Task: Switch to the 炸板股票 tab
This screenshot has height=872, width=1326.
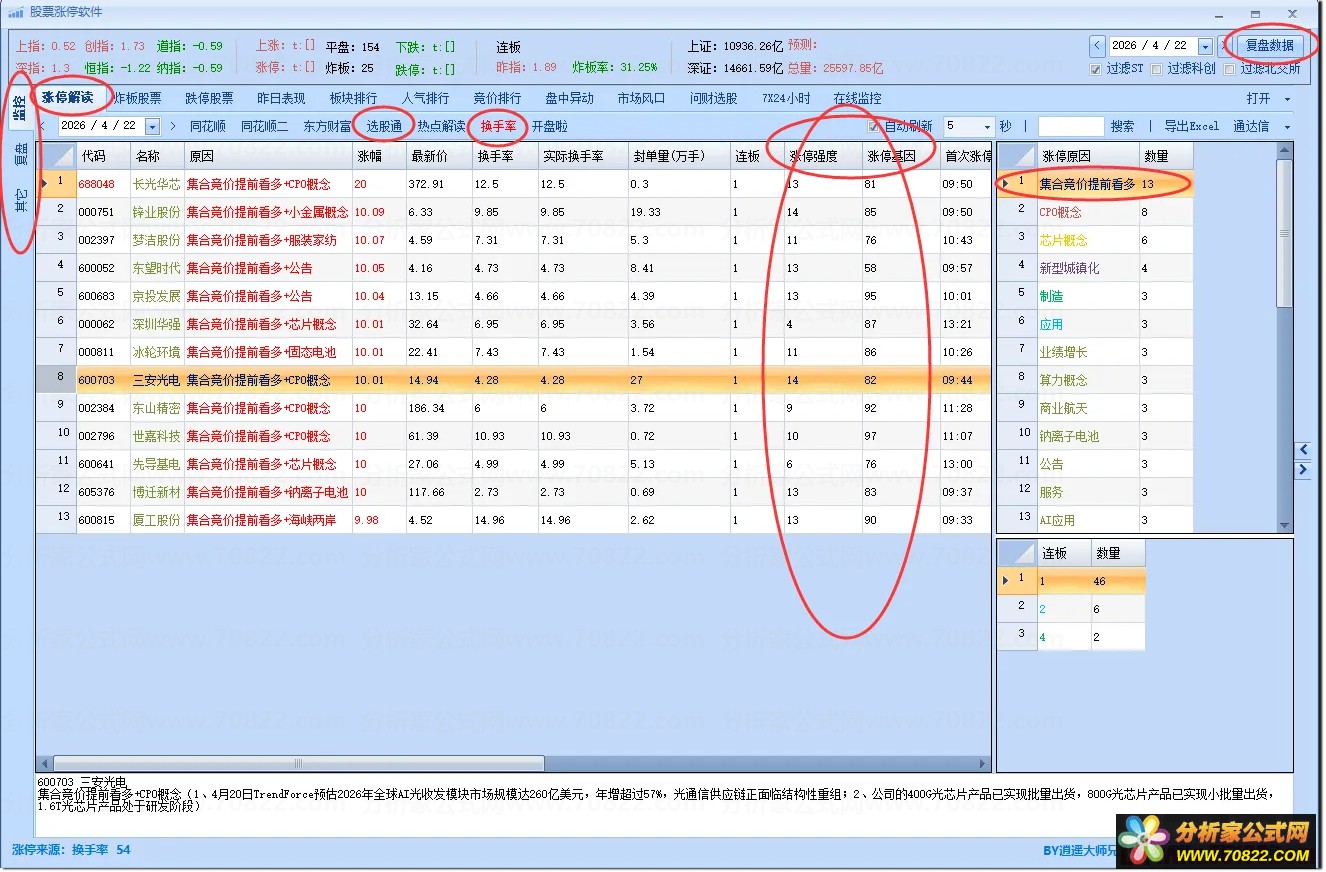Action: point(137,99)
